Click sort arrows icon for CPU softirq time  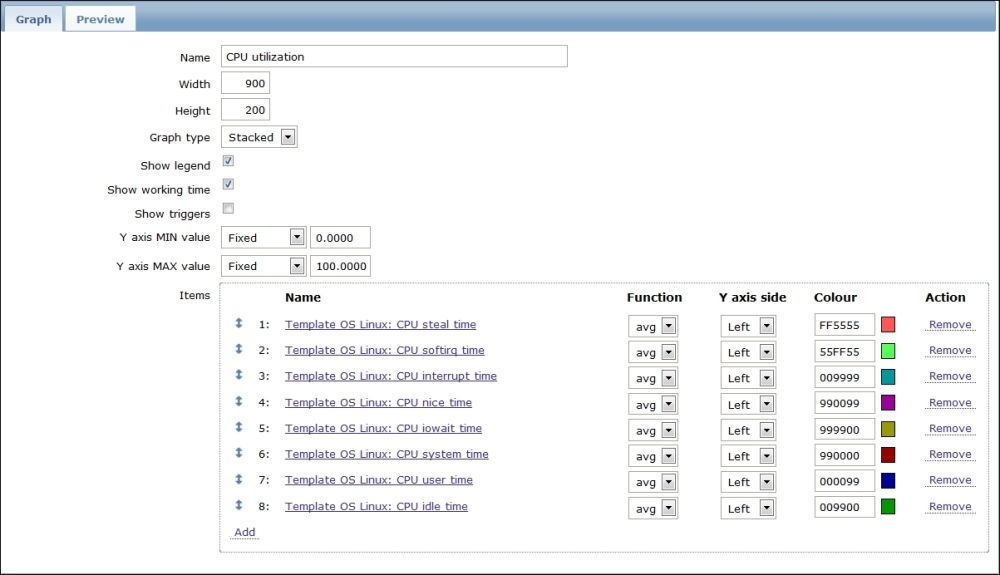(239, 349)
